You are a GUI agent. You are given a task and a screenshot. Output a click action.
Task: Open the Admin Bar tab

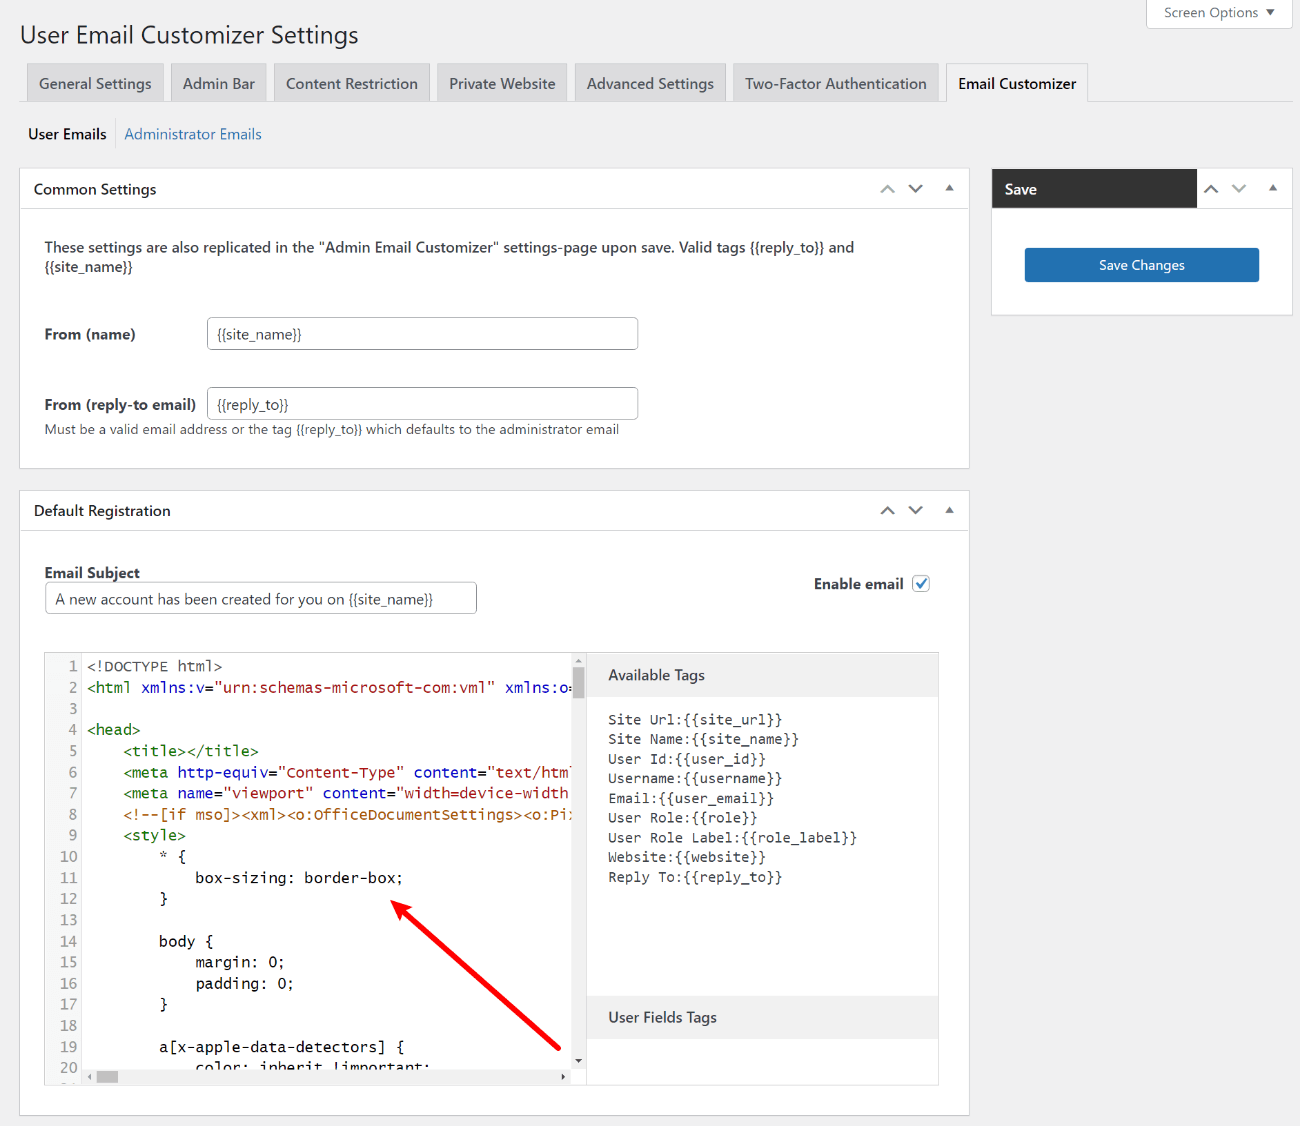[x=218, y=83]
